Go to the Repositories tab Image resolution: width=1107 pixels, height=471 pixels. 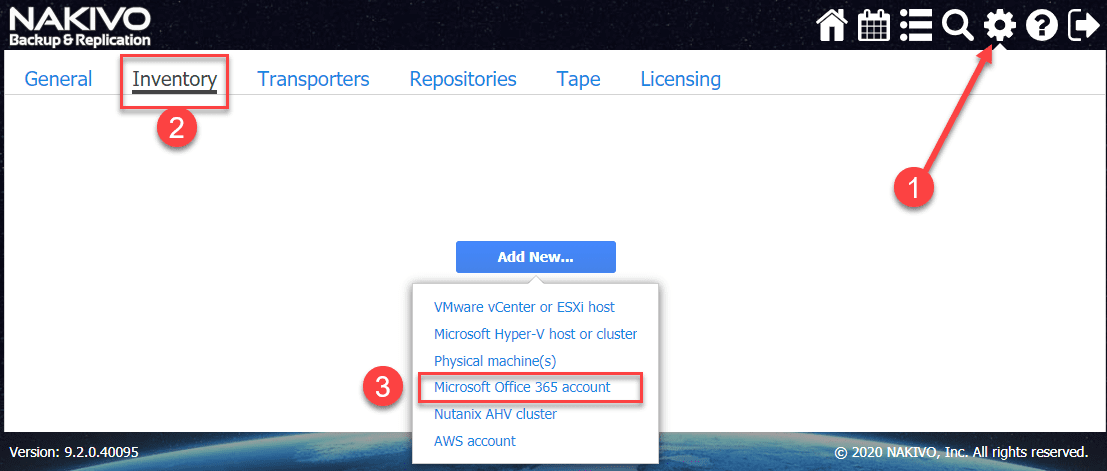tap(463, 78)
